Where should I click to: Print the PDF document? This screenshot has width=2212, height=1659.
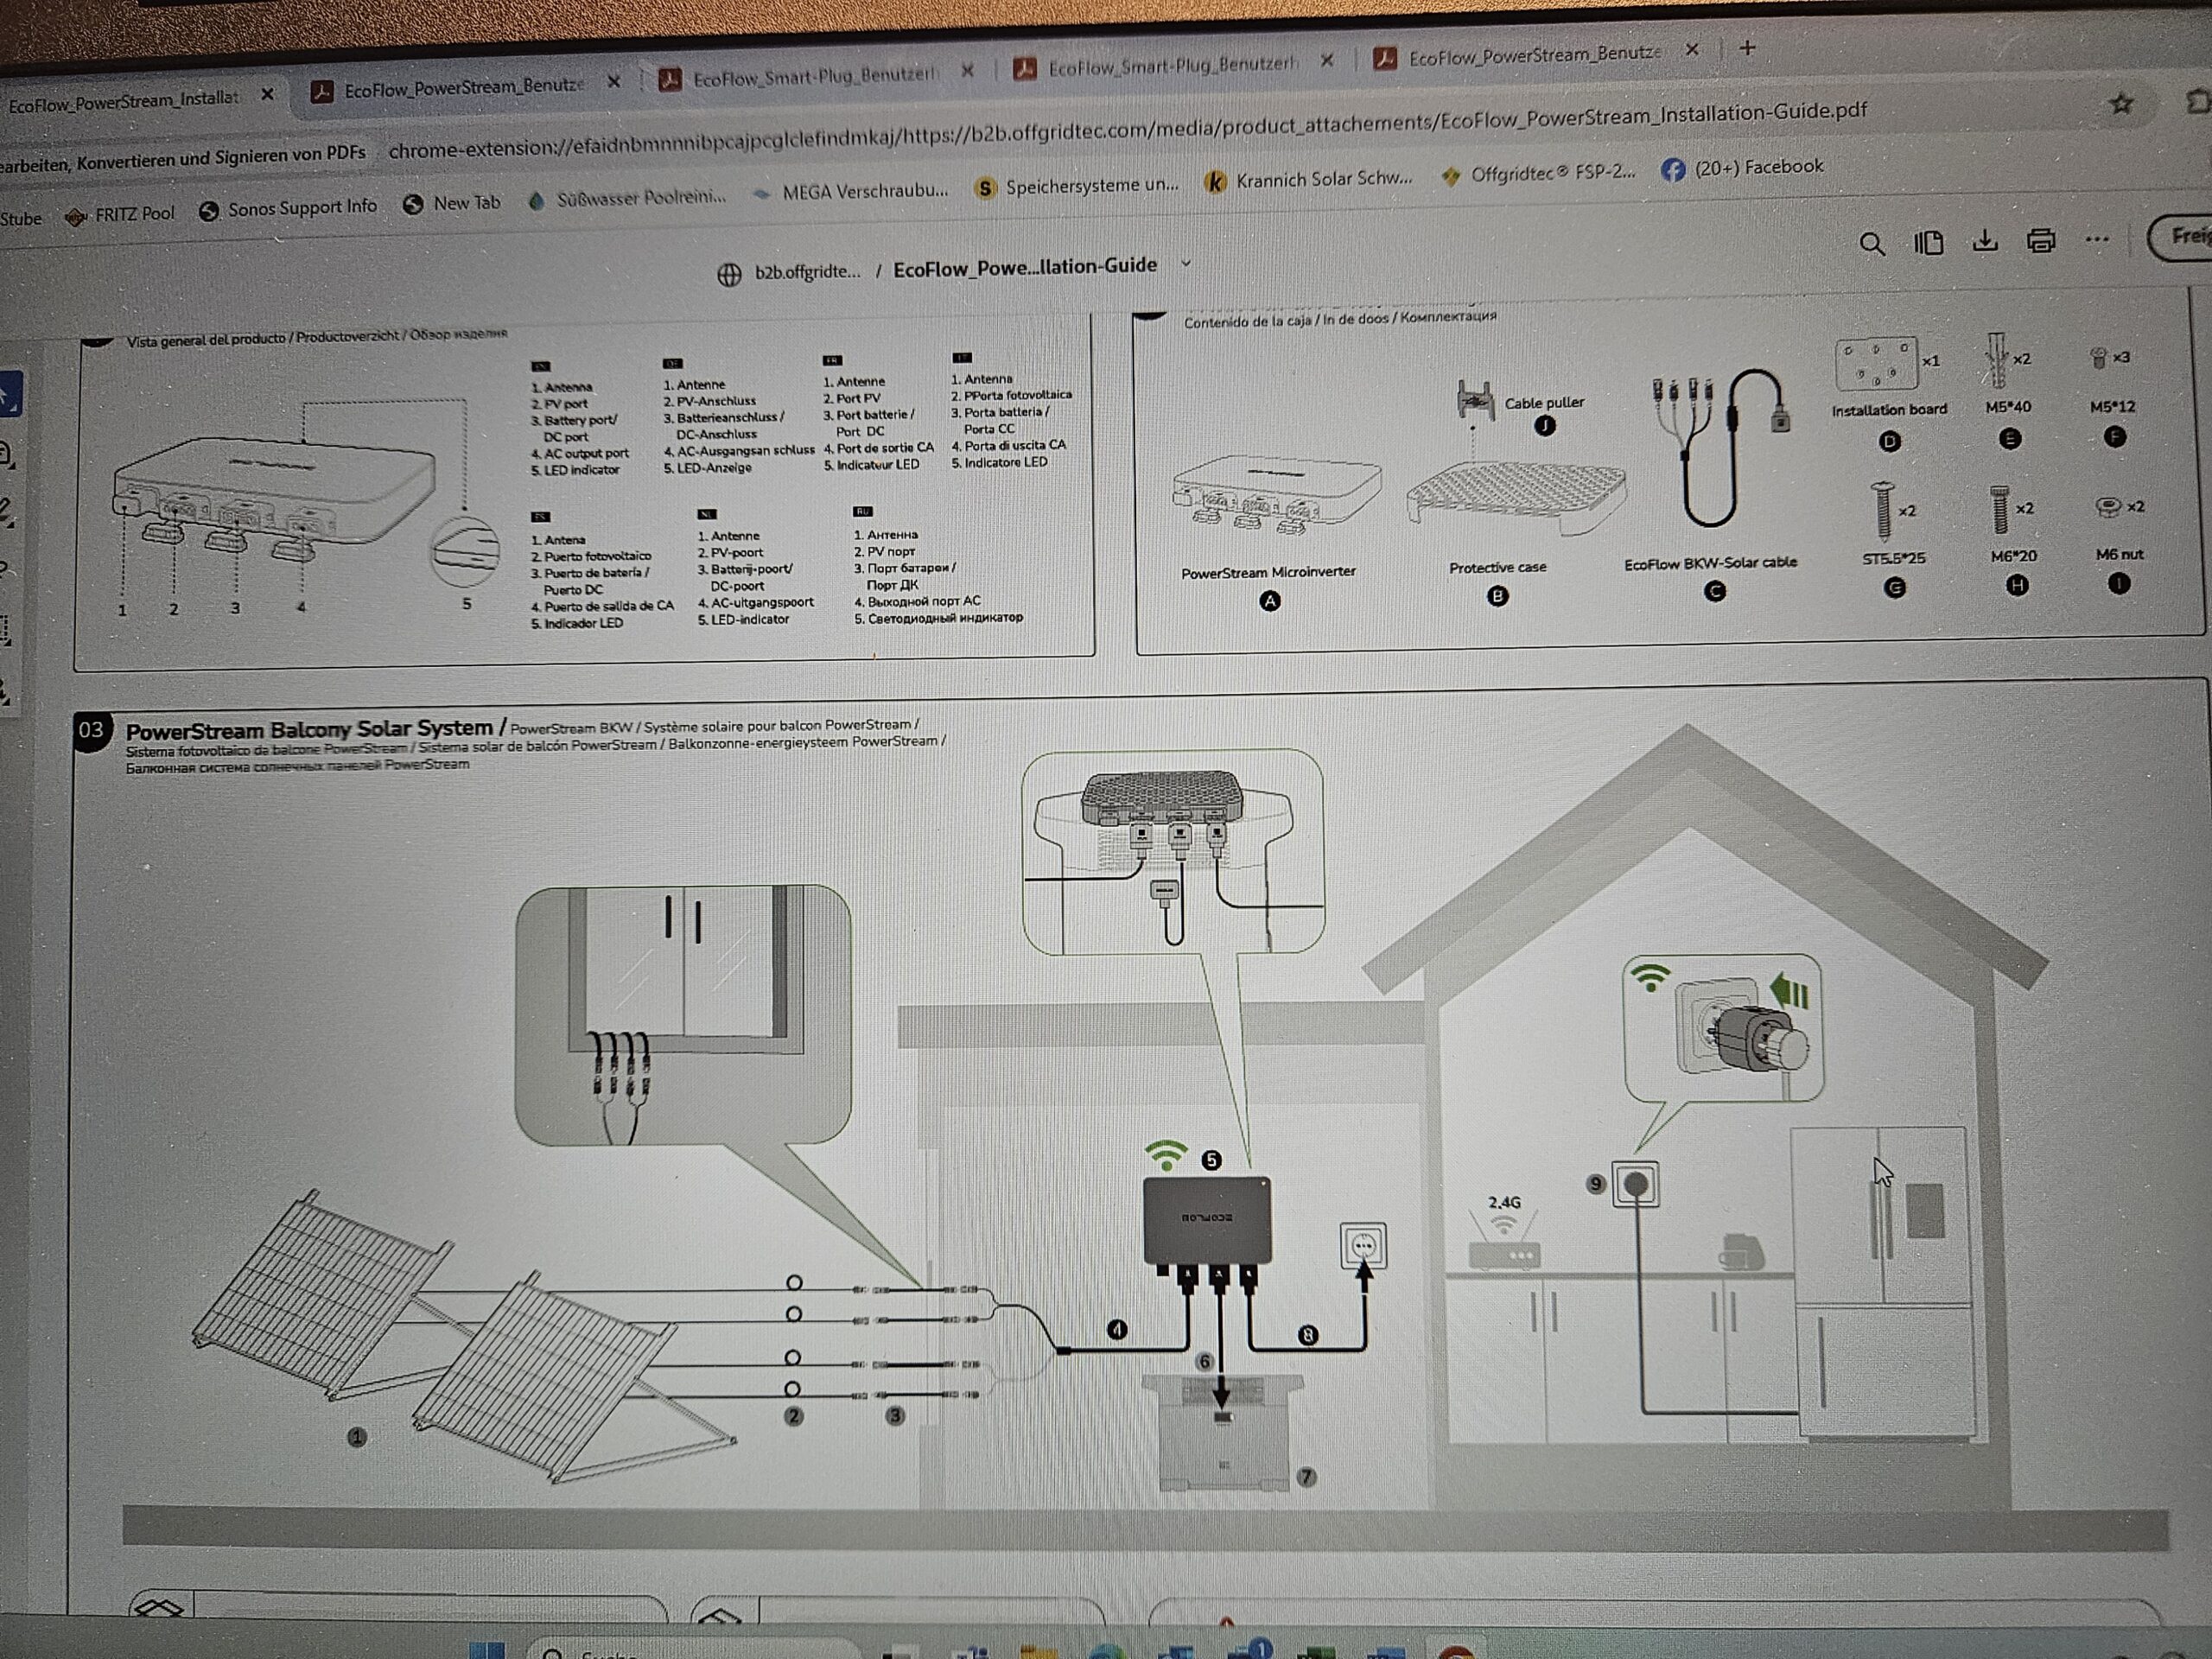click(x=2041, y=240)
